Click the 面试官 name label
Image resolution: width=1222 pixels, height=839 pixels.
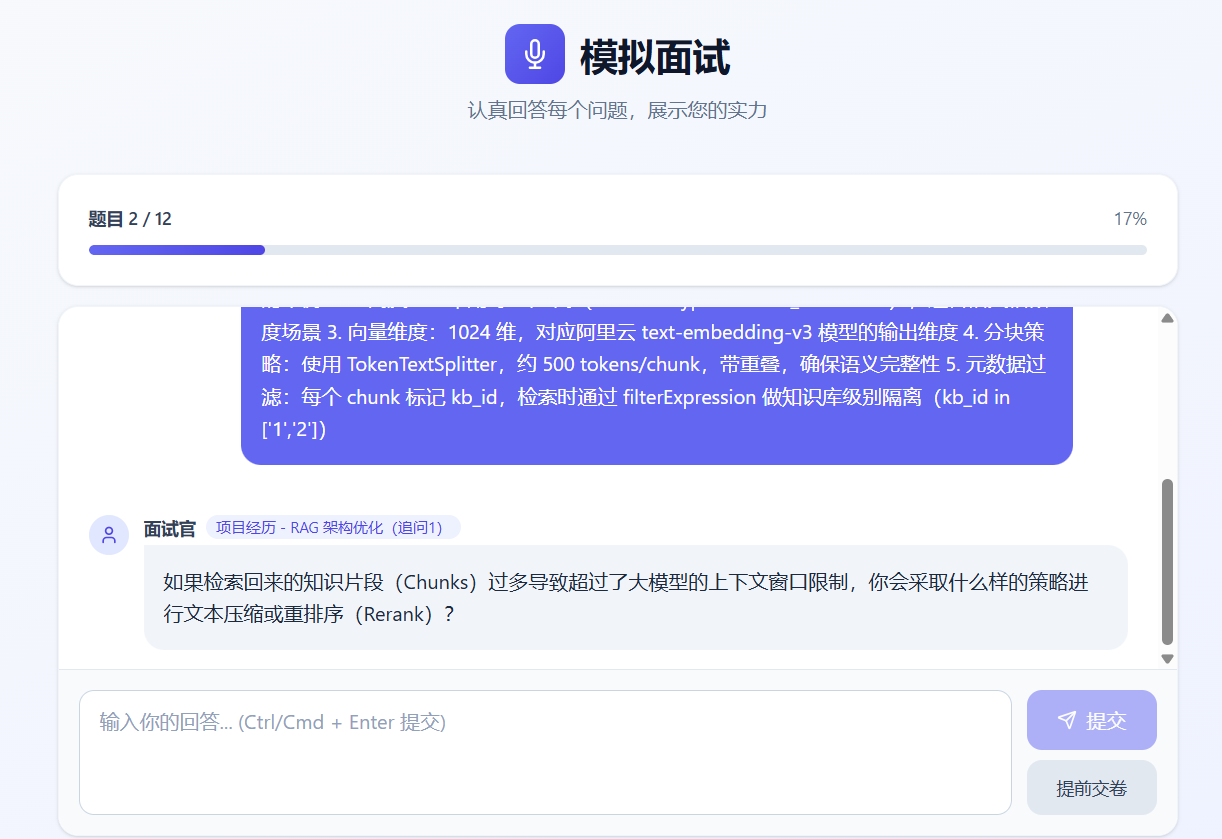[170, 529]
